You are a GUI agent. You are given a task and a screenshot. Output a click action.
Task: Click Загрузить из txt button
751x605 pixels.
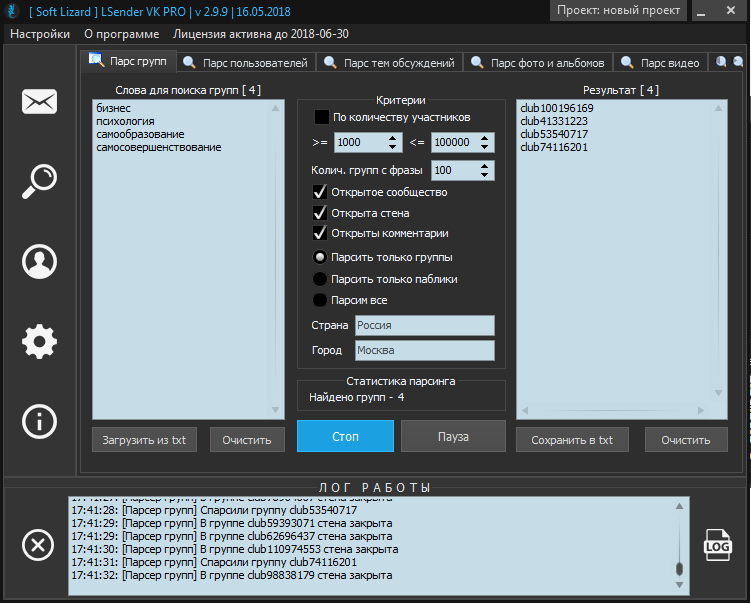(x=144, y=440)
